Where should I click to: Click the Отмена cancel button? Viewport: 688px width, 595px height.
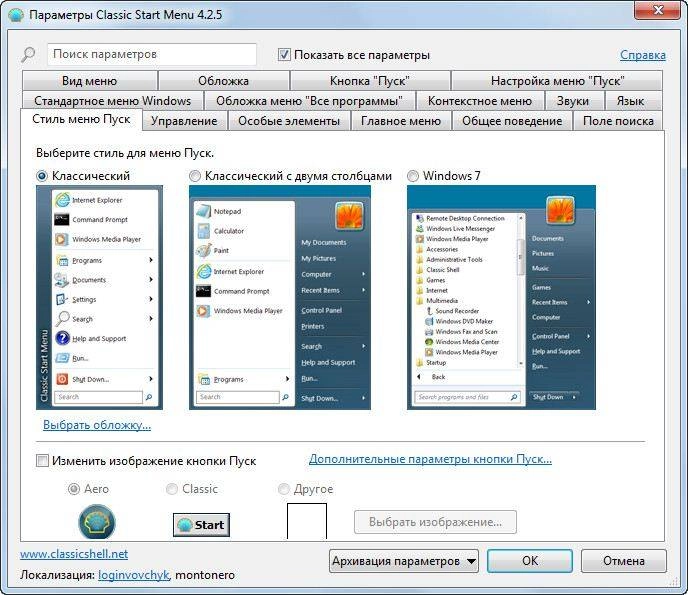(624, 561)
